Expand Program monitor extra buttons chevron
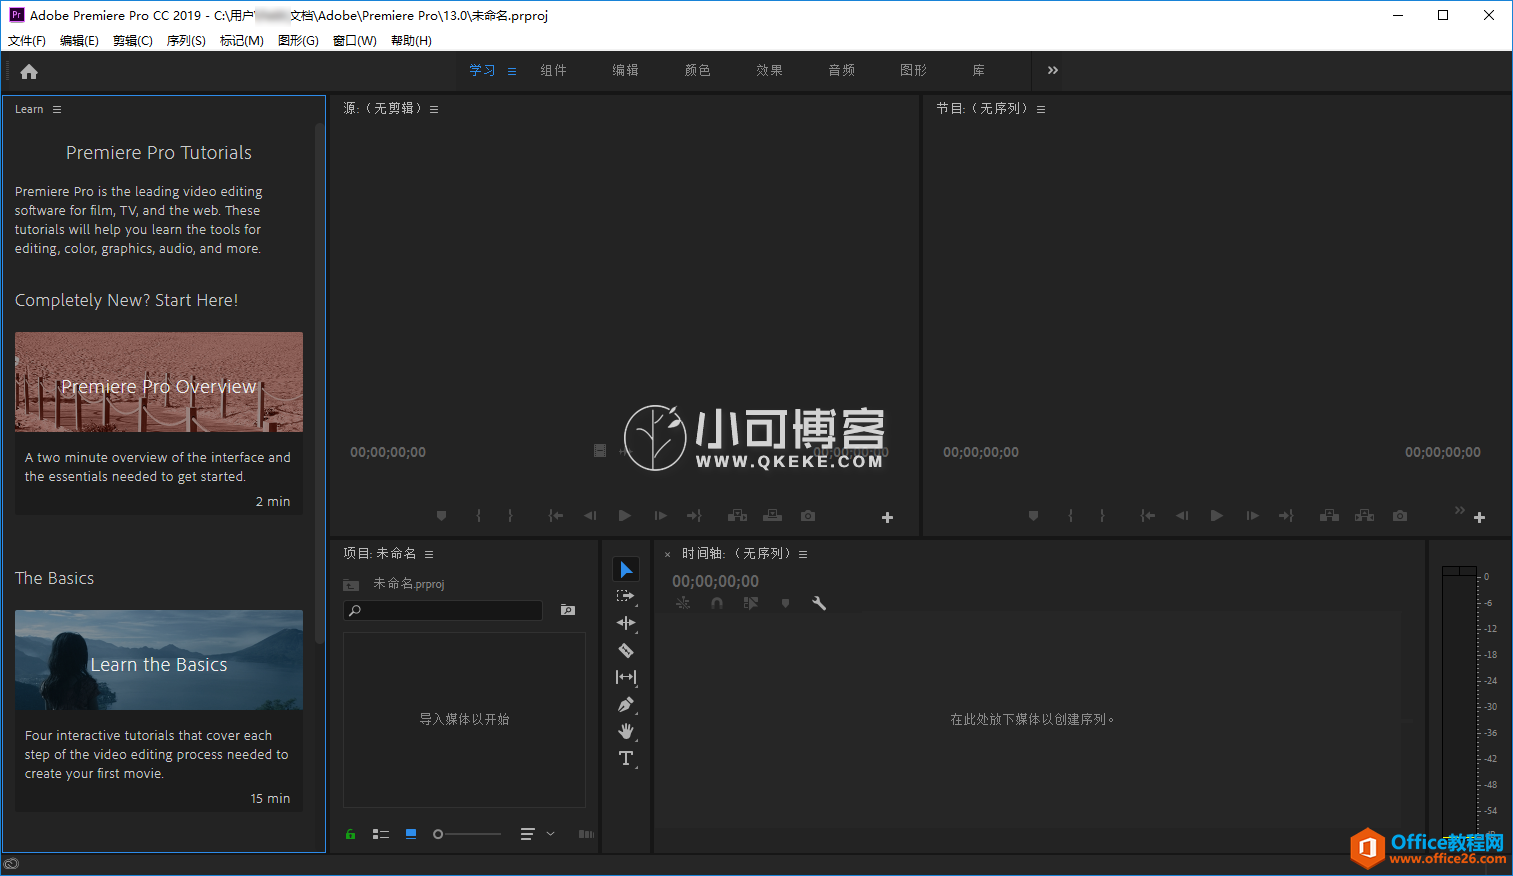The width and height of the screenshot is (1513, 876). (1460, 510)
